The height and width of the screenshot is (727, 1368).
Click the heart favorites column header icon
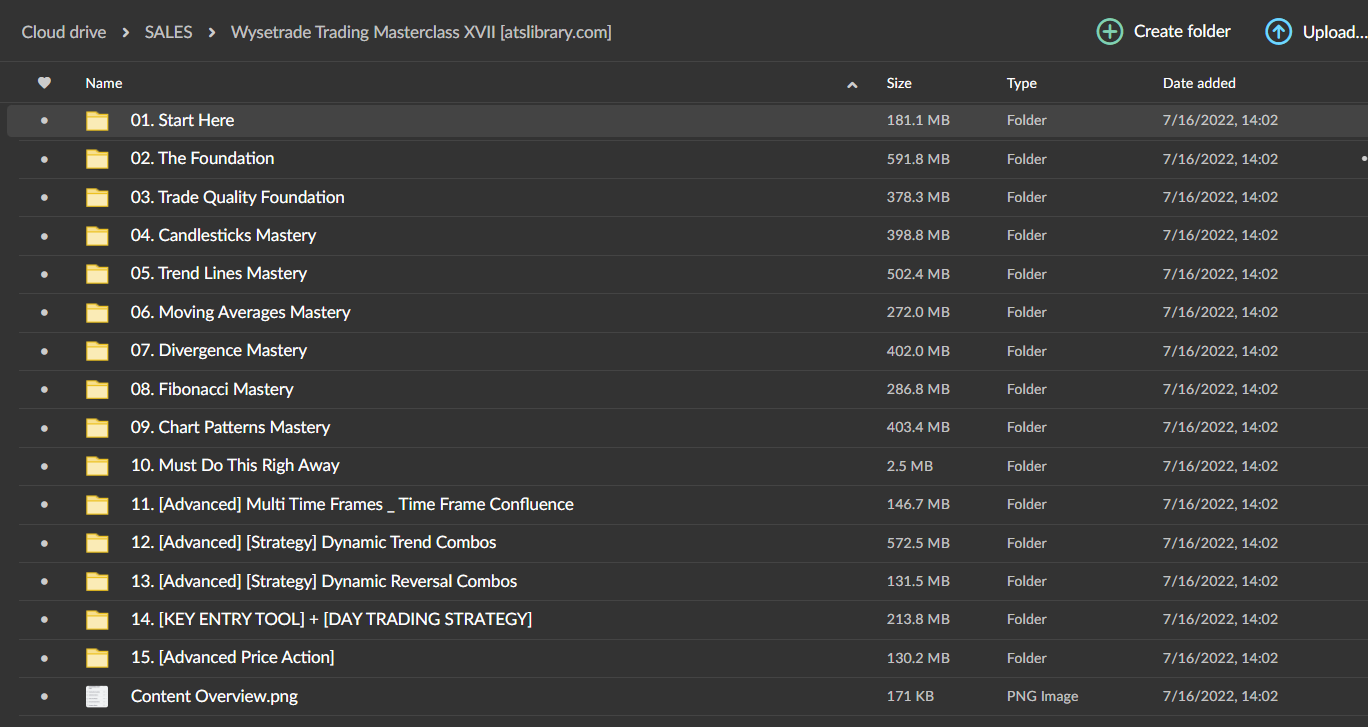(x=44, y=83)
